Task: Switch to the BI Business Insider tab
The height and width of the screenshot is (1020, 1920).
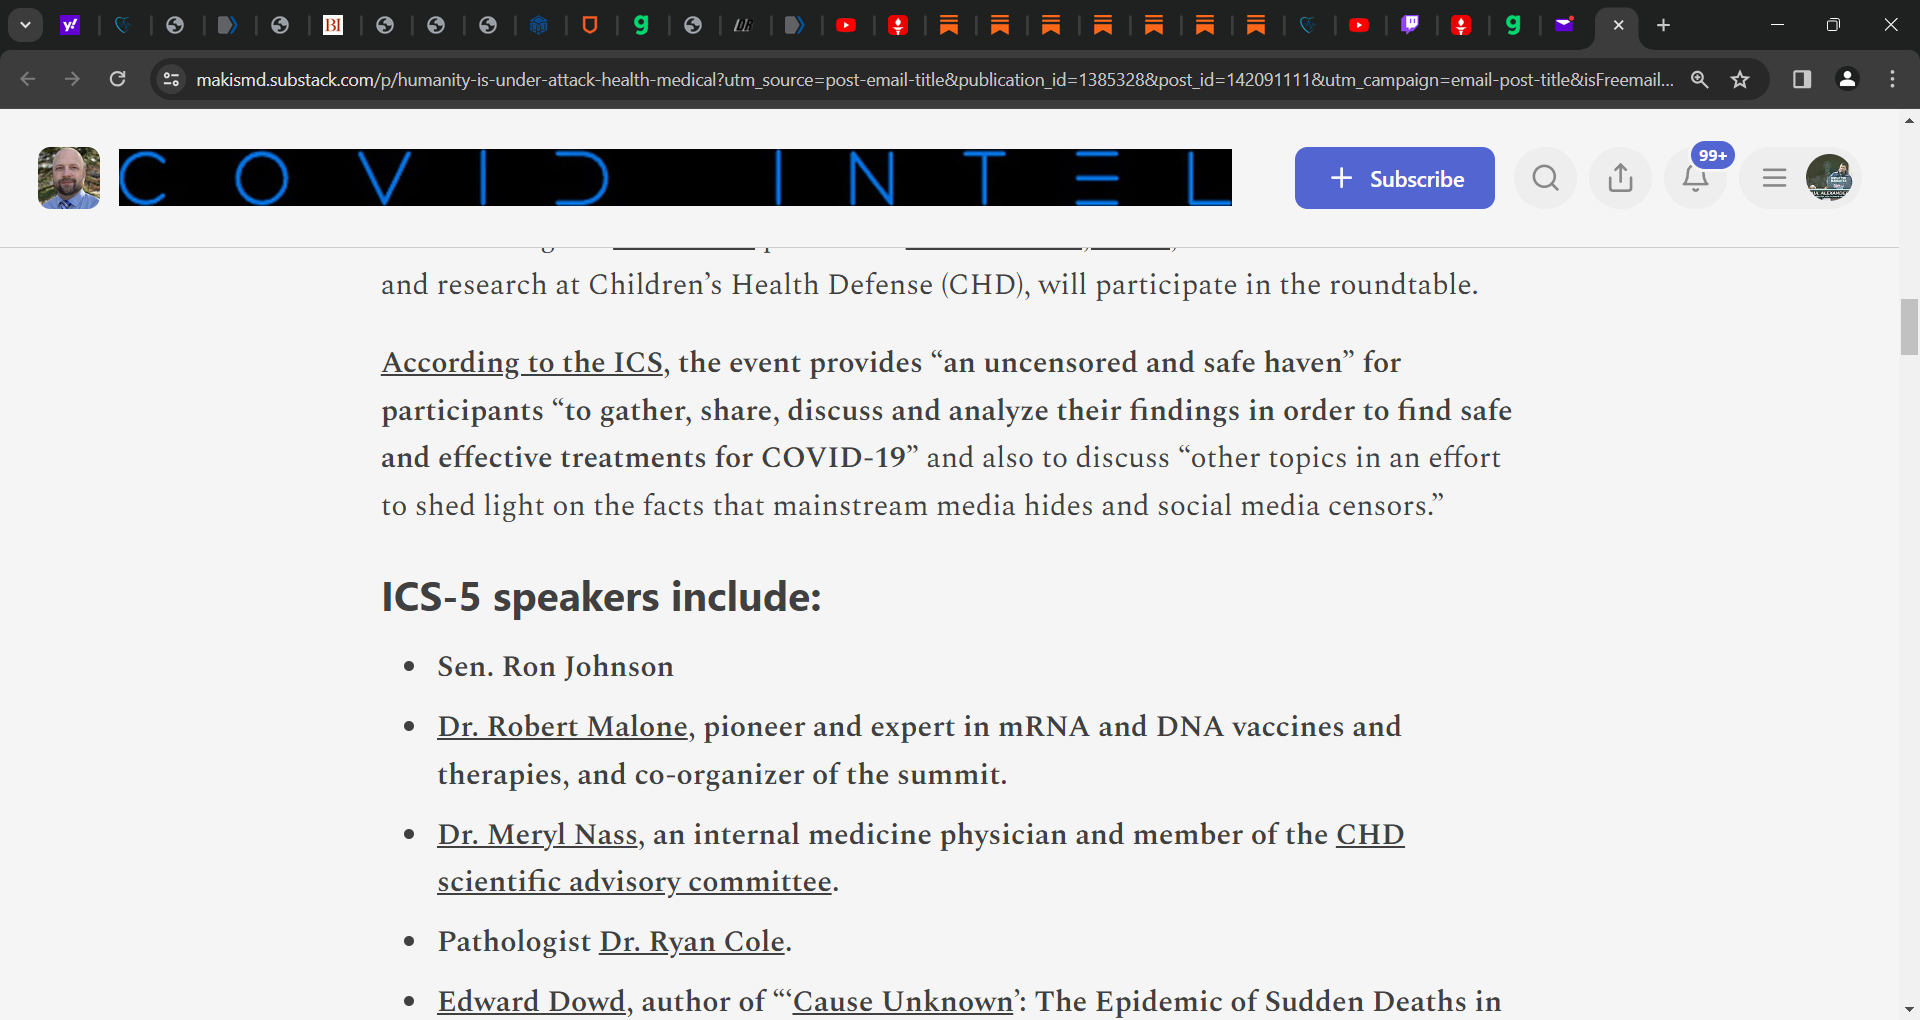Action: click(x=333, y=25)
